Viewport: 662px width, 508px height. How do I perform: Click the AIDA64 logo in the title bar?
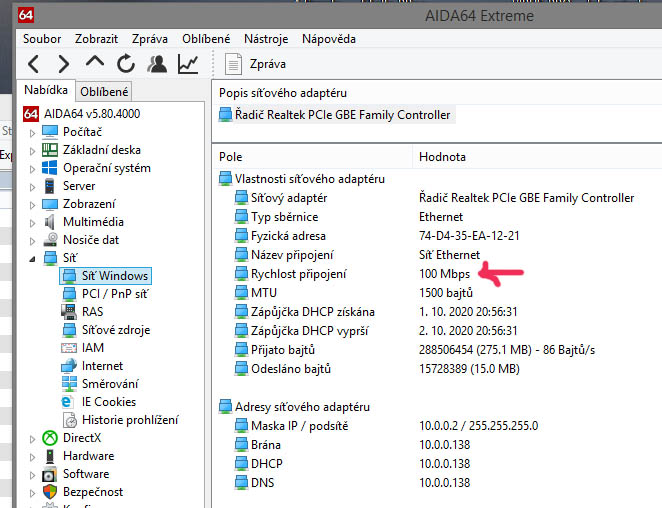[x=26, y=15]
